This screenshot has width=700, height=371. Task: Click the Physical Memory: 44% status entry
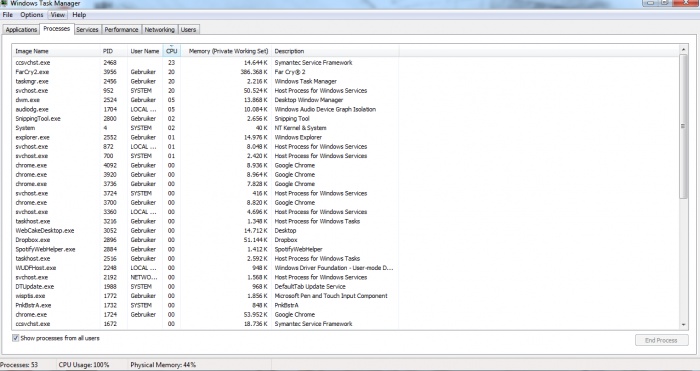pyautogui.click(x=163, y=365)
